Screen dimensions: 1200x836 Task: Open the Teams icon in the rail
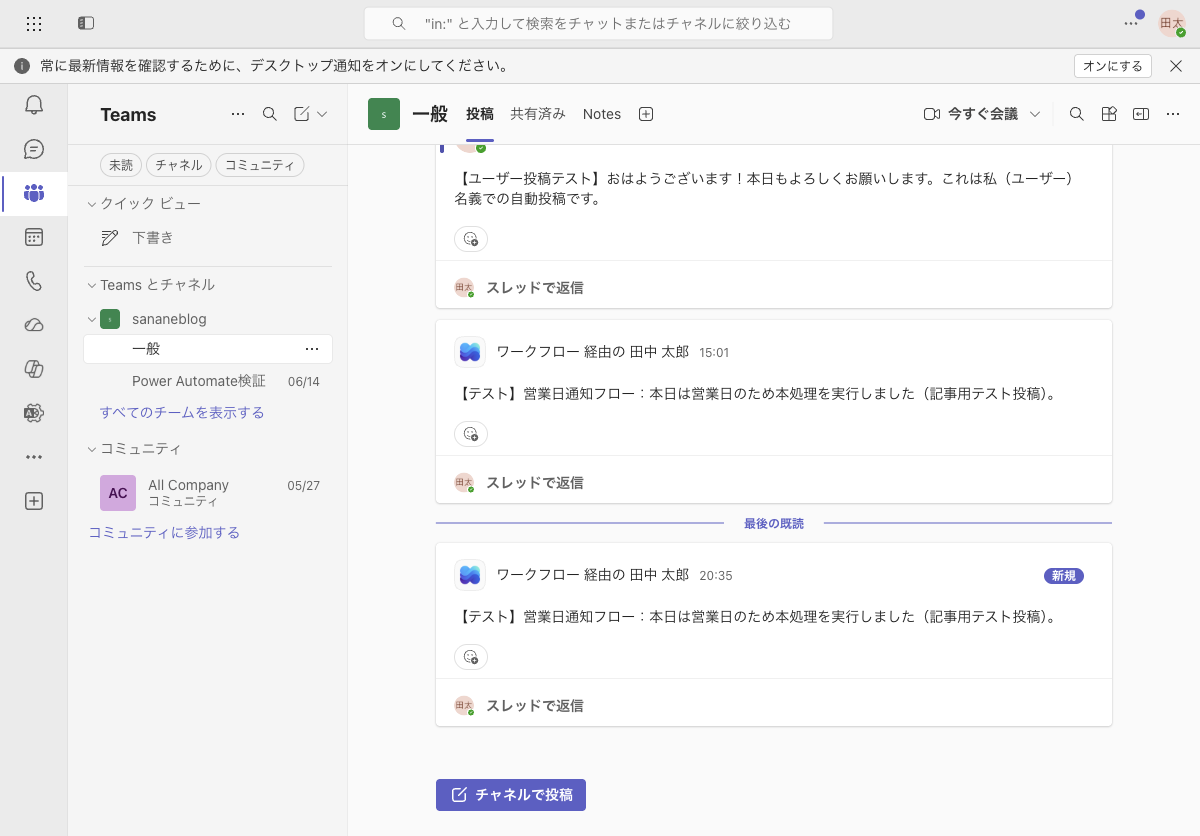[x=34, y=193]
